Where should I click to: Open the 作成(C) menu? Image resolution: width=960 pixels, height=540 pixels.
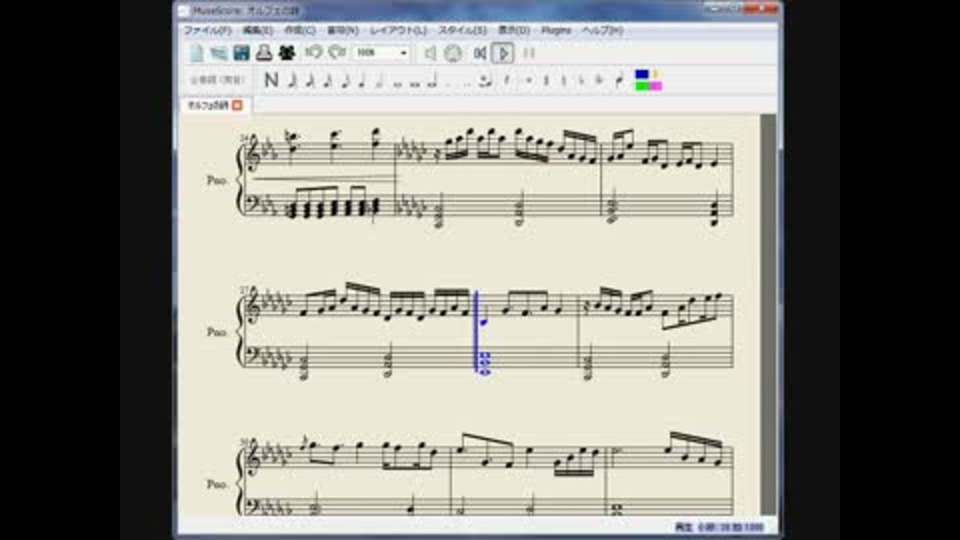(x=299, y=30)
